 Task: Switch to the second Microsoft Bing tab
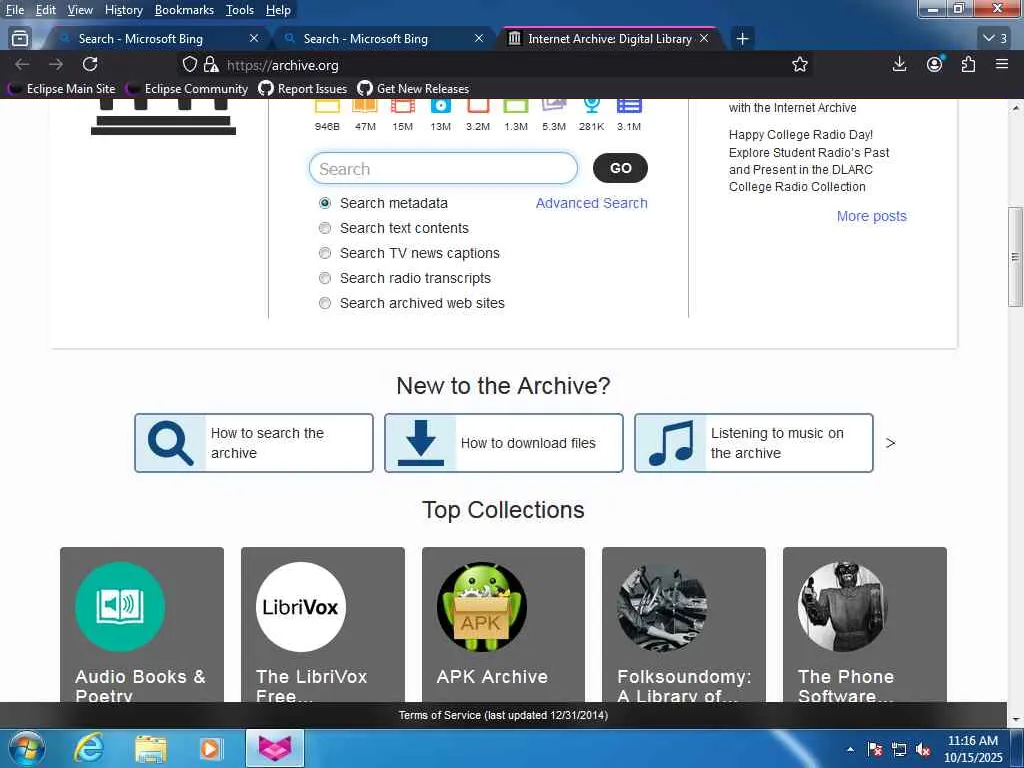(x=382, y=39)
